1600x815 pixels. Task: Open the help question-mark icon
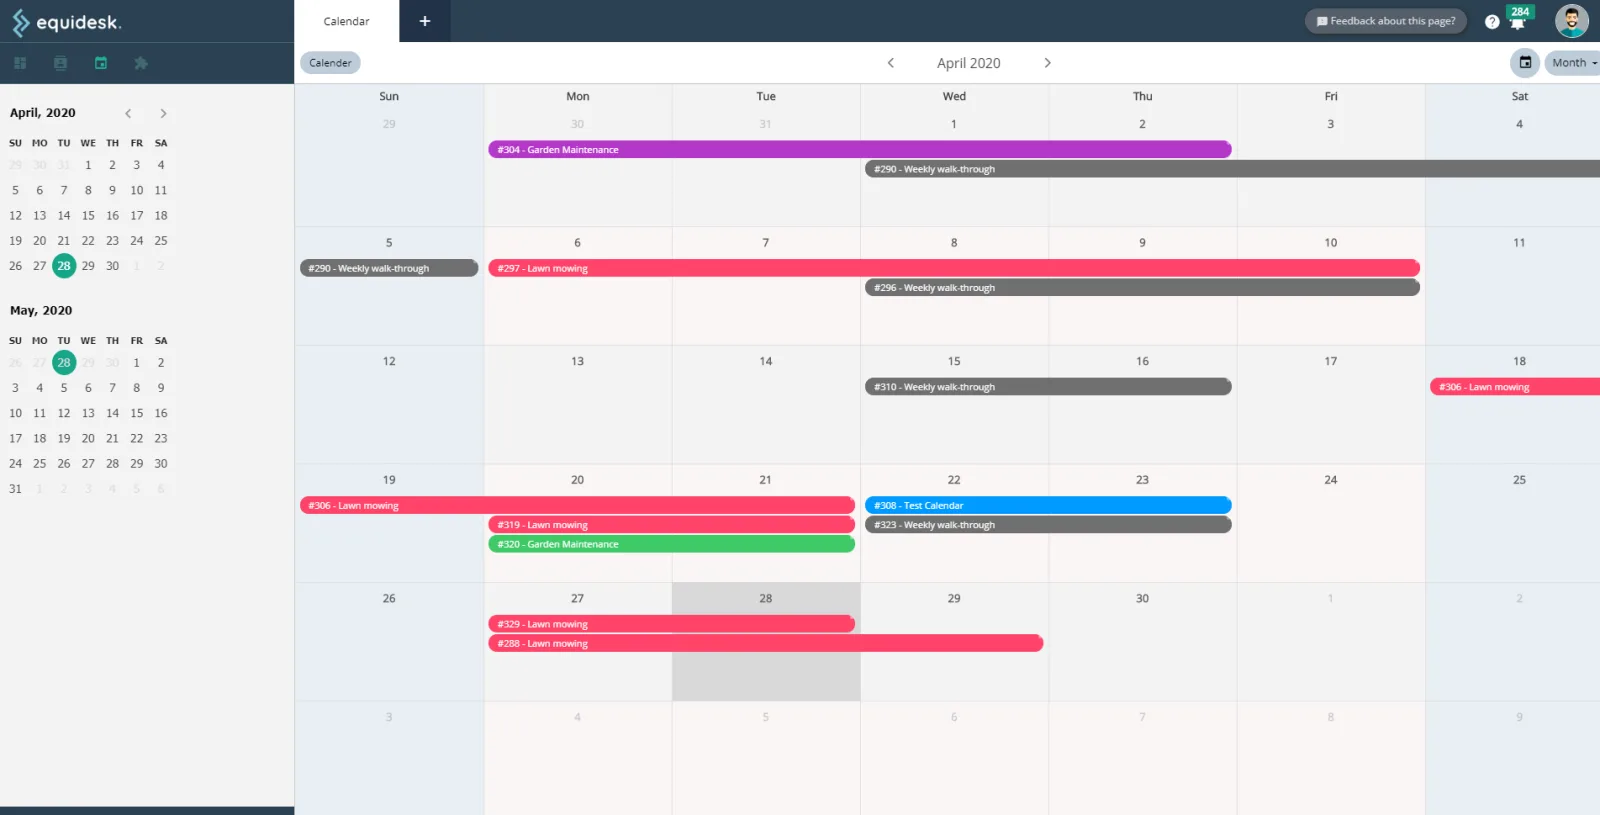(x=1492, y=22)
